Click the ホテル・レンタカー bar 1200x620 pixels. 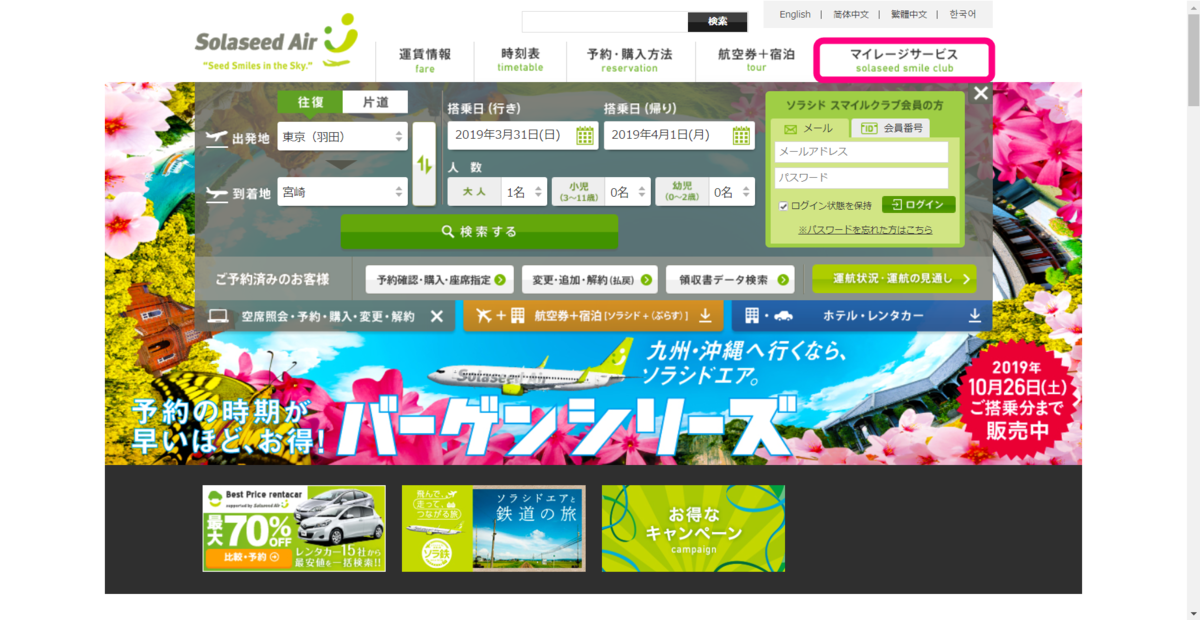pos(862,316)
